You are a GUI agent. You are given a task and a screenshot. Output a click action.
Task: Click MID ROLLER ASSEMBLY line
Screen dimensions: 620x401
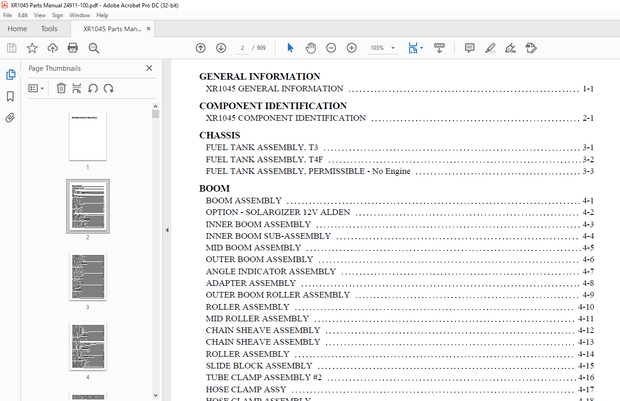(x=399, y=319)
